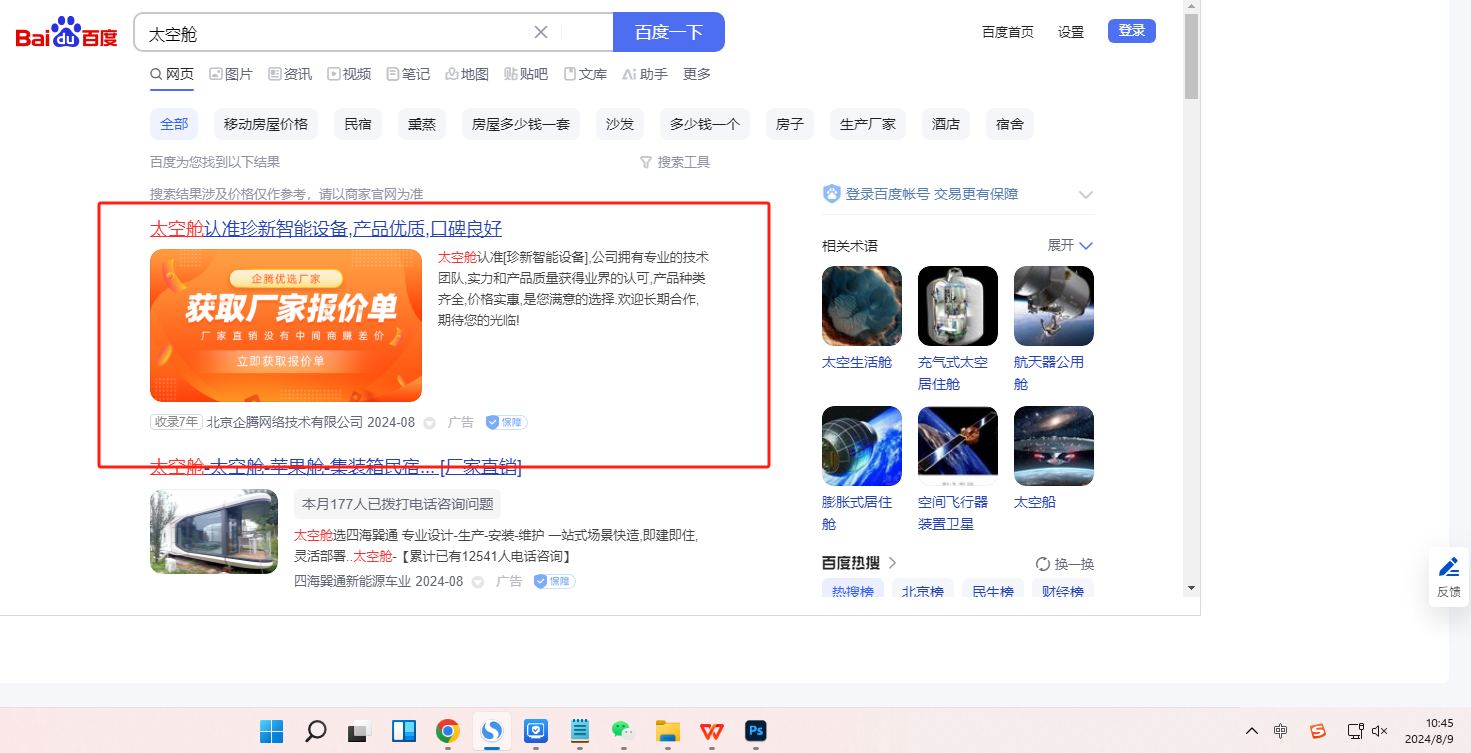Filter by 房屋多少钱一套 chip
The image size is (1471, 753).
[521, 124]
